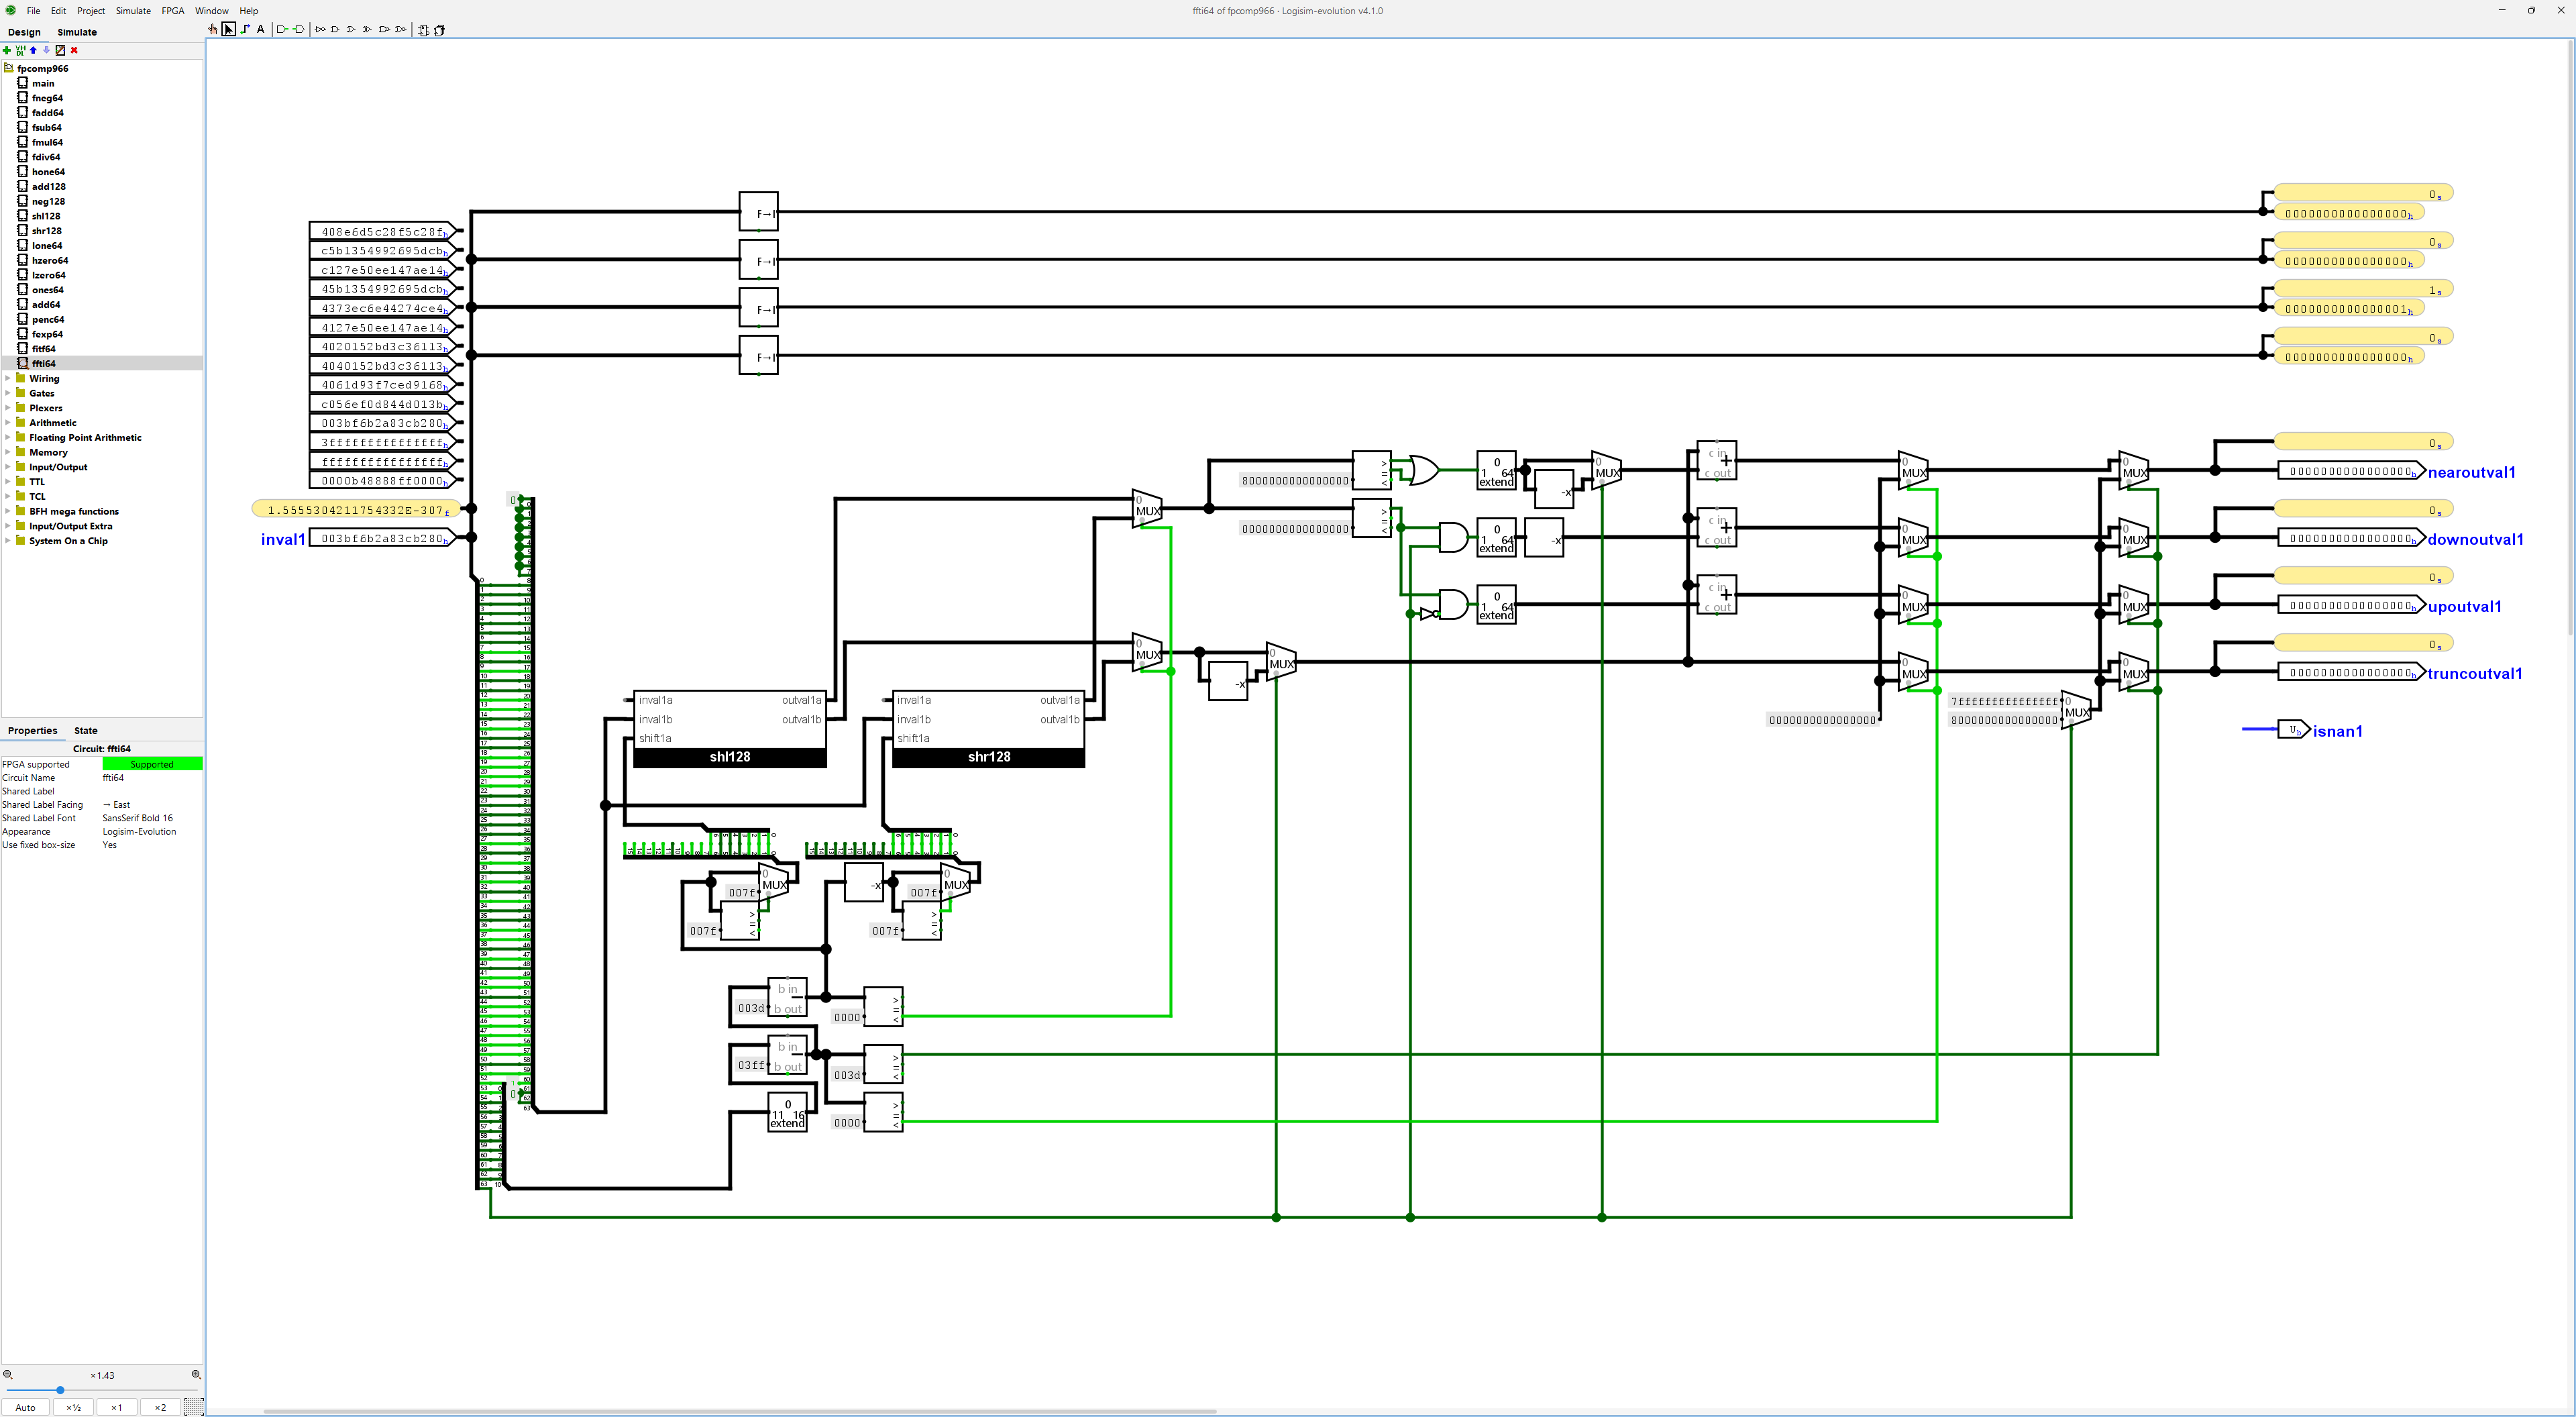Set zoom to ×½
The image size is (2576, 1417).
point(73,1407)
